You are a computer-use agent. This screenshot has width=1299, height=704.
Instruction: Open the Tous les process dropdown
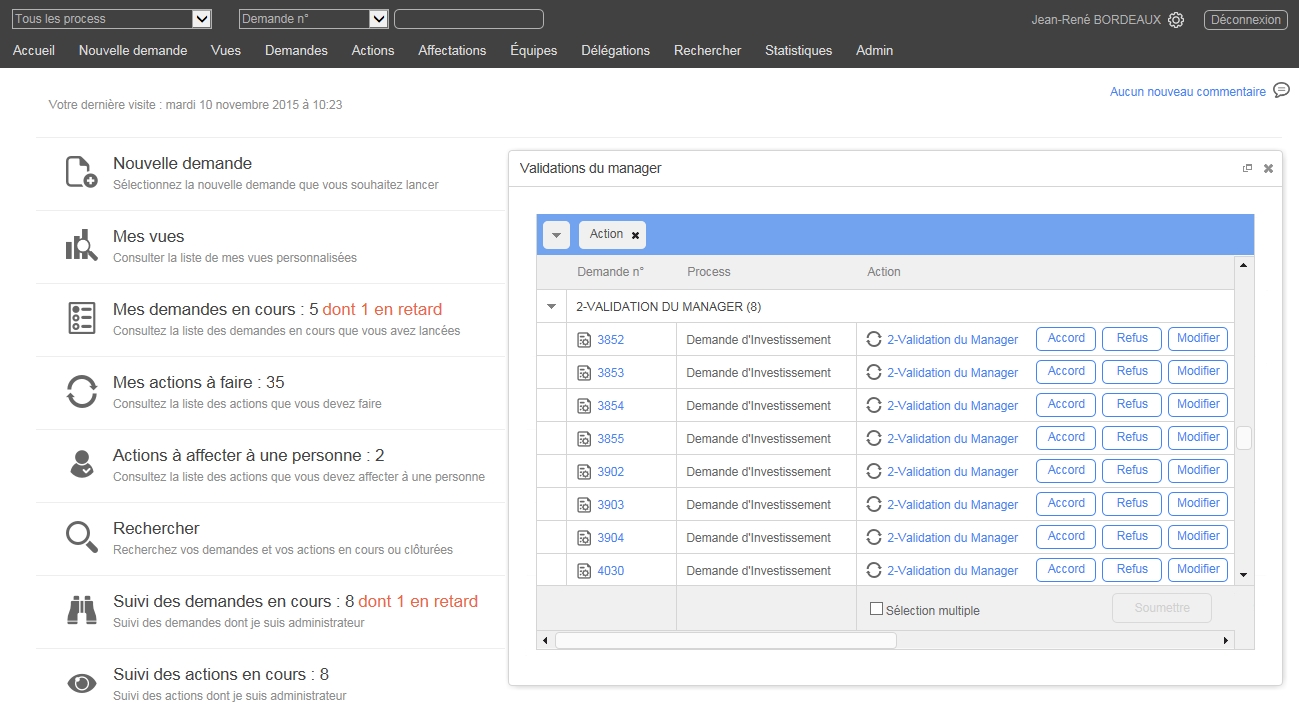click(201, 19)
